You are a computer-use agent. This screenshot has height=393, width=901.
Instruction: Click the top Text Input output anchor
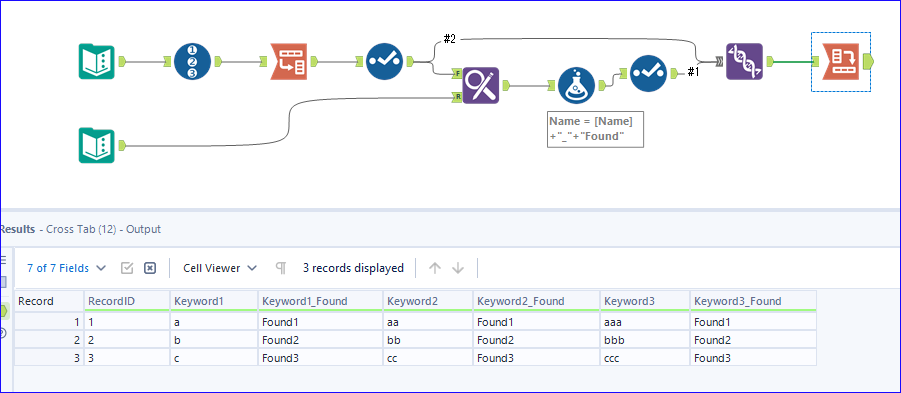pos(122,61)
